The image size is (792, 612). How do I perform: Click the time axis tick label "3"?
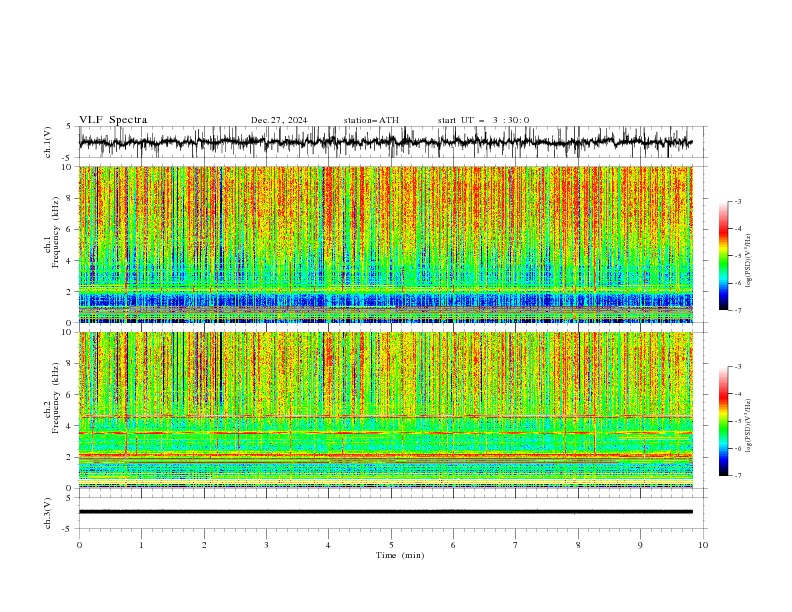pyautogui.click(x=266, y=545)
